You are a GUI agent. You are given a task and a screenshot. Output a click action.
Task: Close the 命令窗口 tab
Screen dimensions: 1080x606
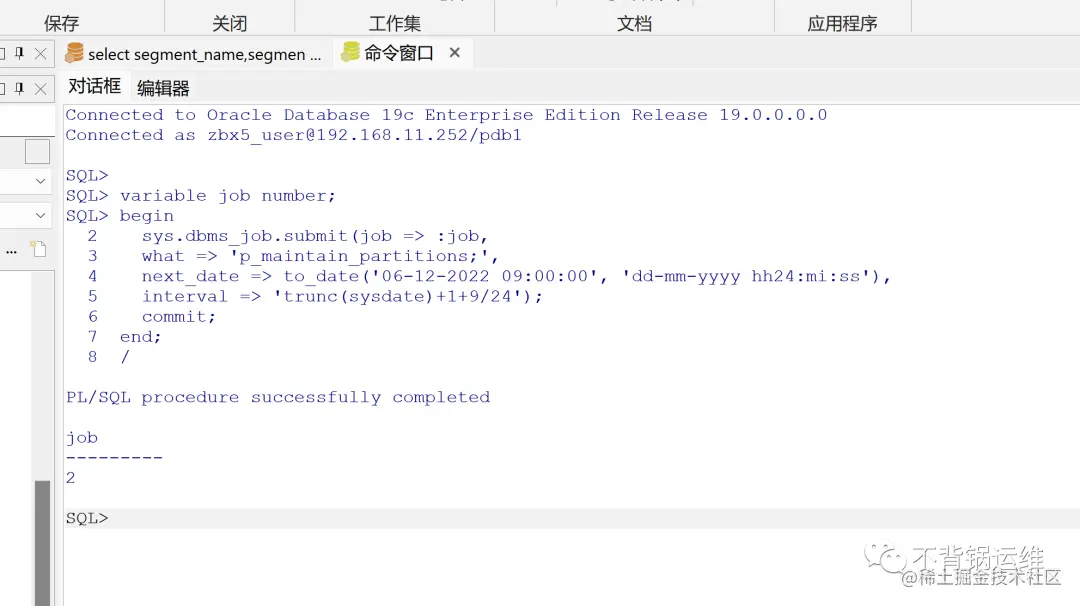[x=455, y=53]
